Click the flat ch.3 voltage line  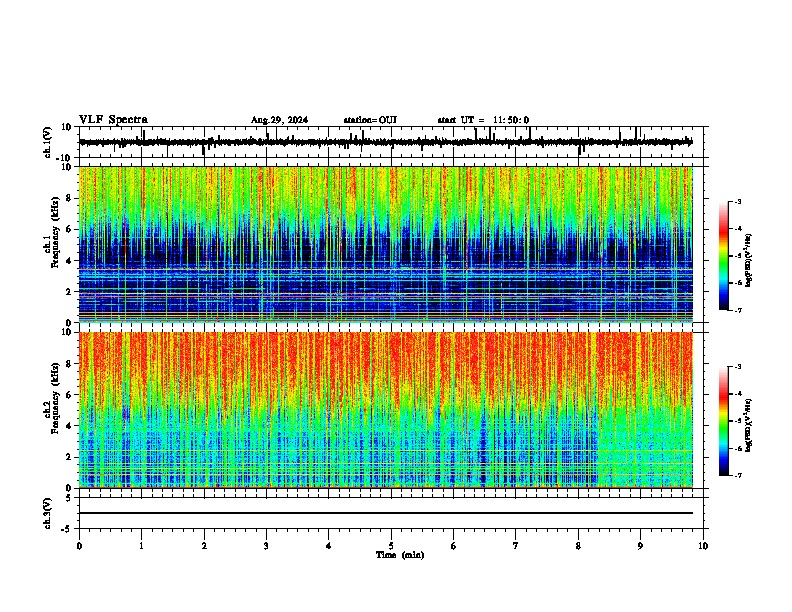pos(385,513)
